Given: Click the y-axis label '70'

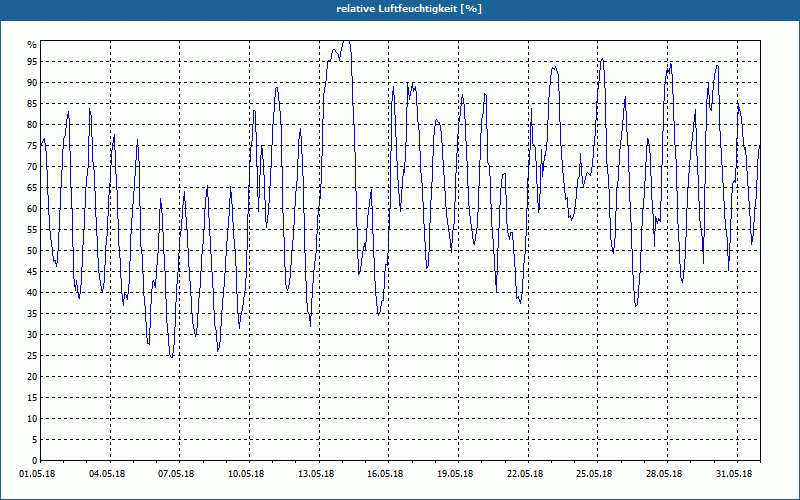Looking at the screenshot, I should [x=32, y=166].
